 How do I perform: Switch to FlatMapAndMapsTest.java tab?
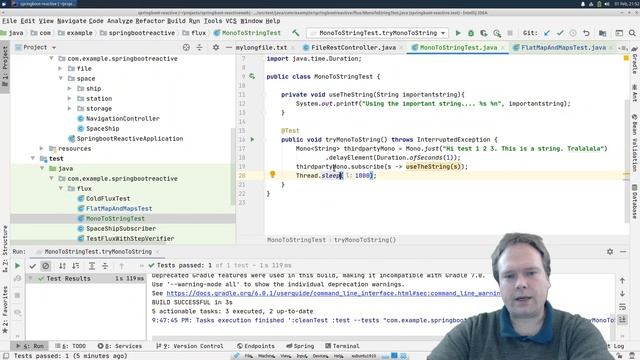pos(563,47)
